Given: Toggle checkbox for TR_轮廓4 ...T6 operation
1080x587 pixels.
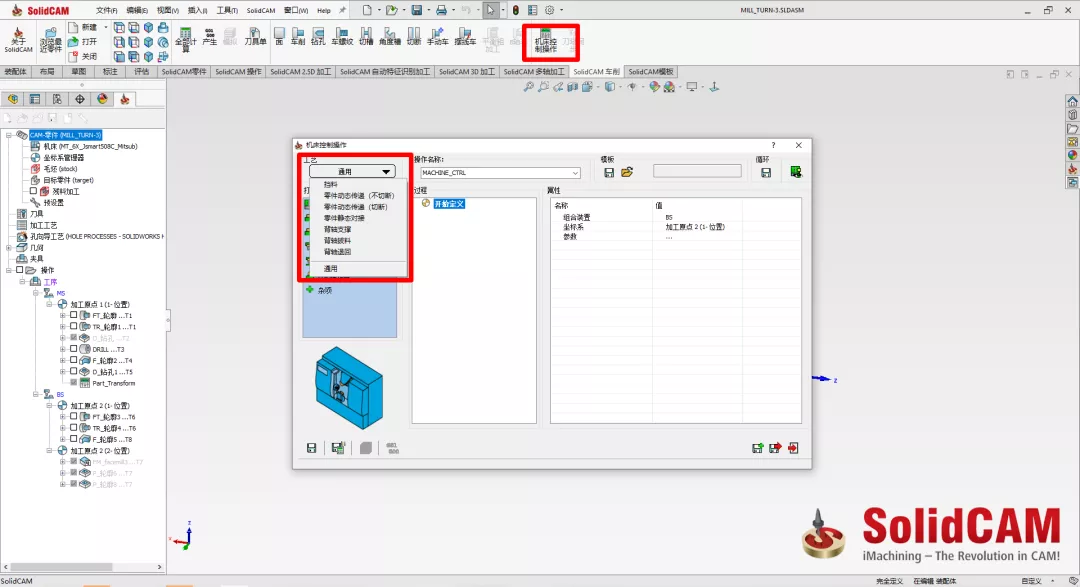Looking at the screenshot, I should pyautogui.click(x=74, y=427).
